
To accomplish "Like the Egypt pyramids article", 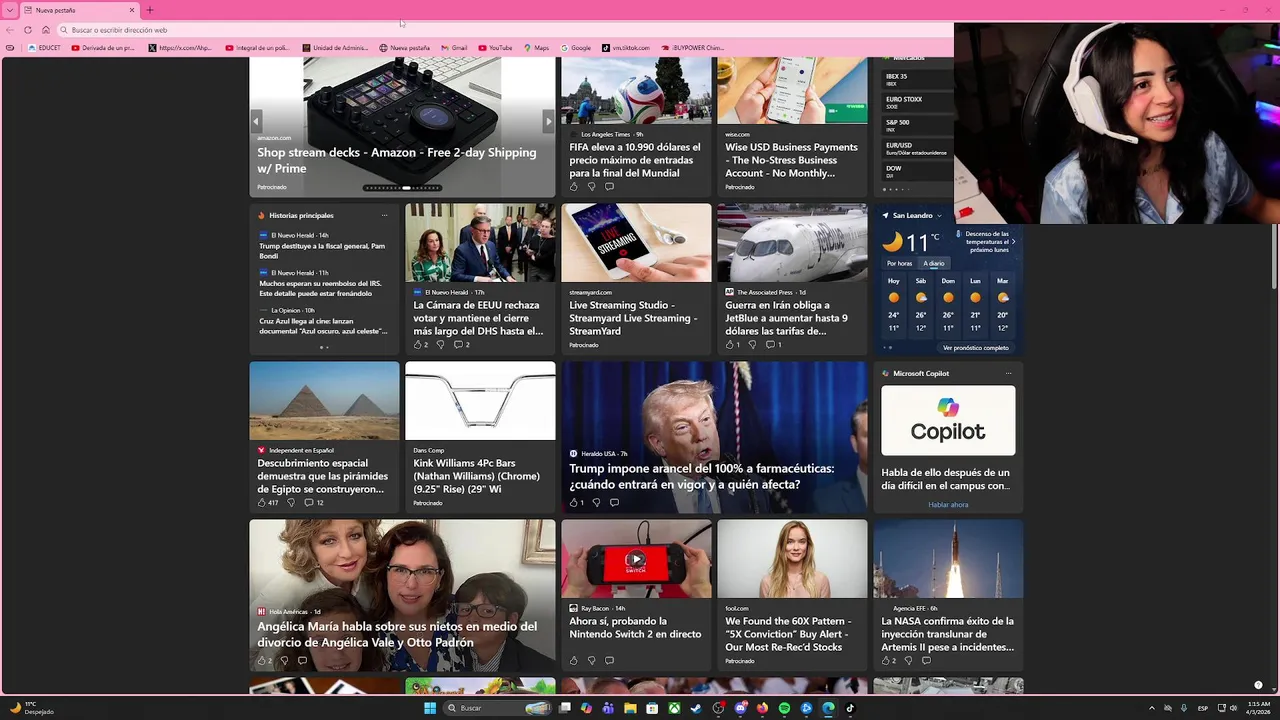I will point(267,502).
